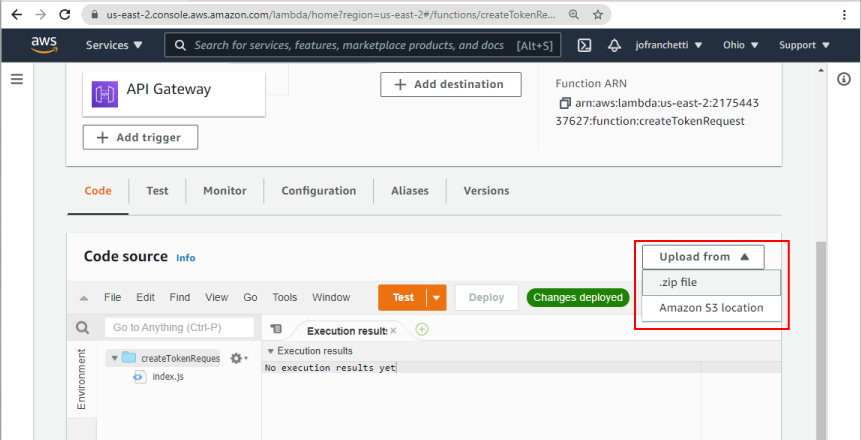861x440 pixels.
Task: Click the tab list icon in editor
Action: (277, 328)
